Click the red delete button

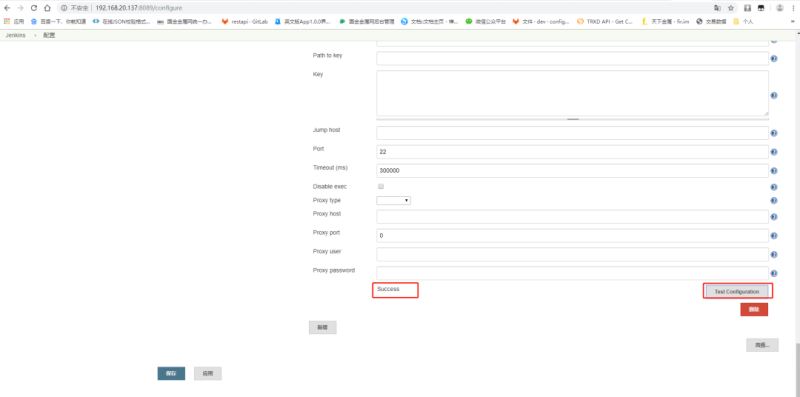(x=754, y=309)
